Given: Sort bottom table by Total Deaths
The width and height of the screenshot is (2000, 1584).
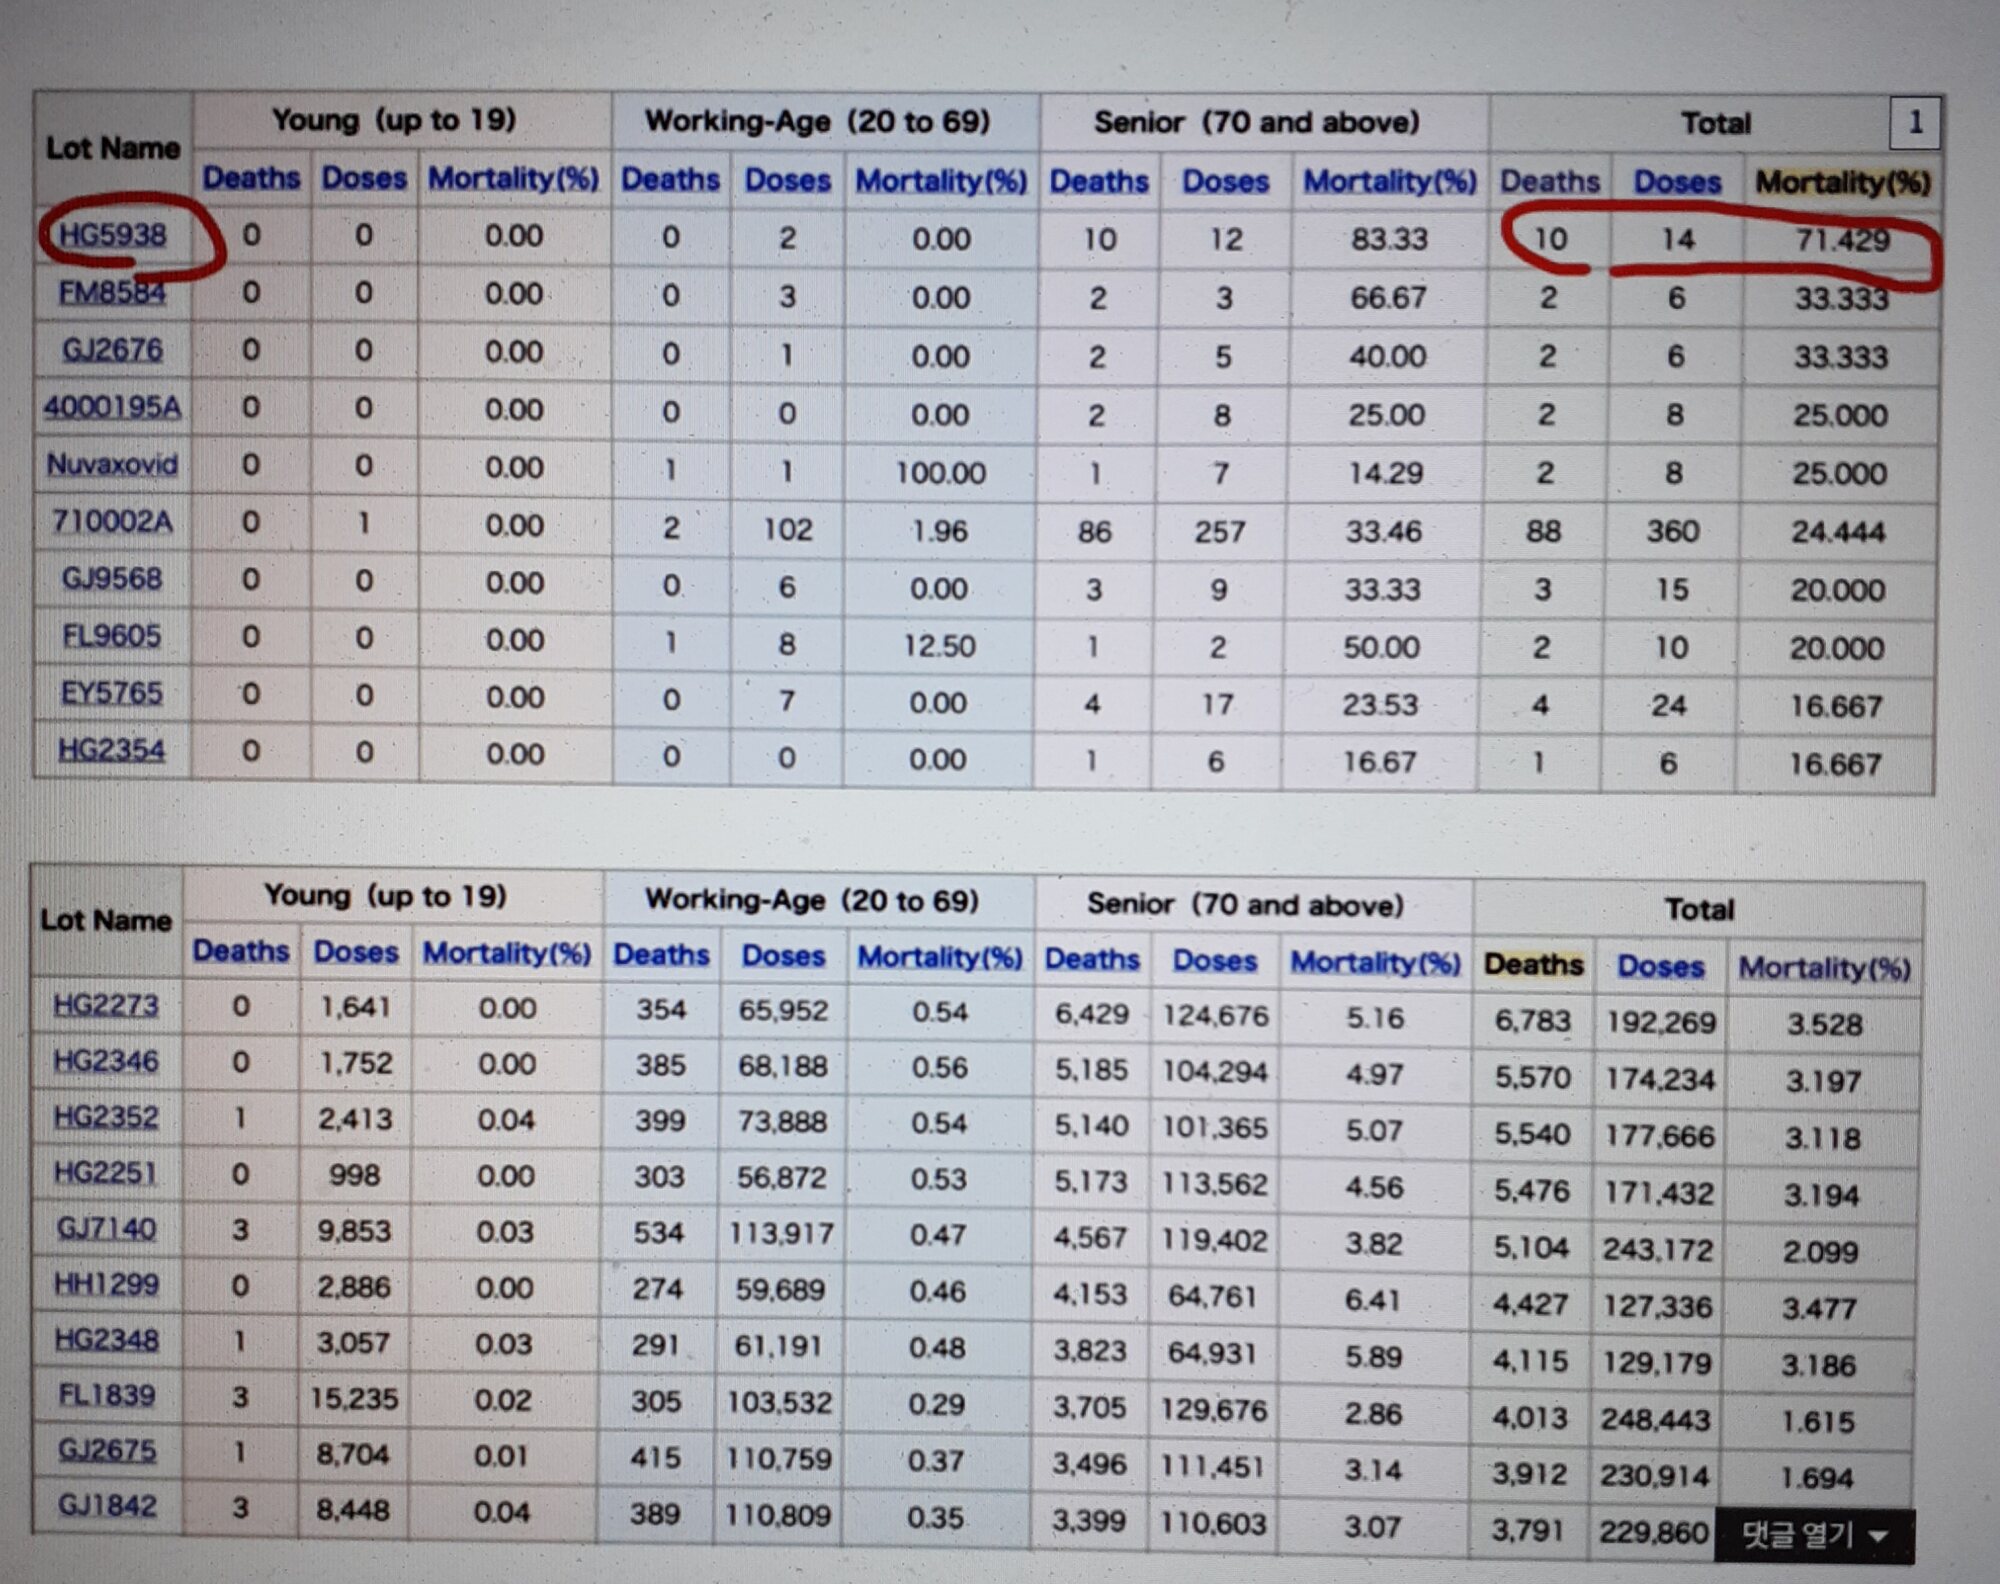Looking at the screenshot, I should [x=1533, y=965].
